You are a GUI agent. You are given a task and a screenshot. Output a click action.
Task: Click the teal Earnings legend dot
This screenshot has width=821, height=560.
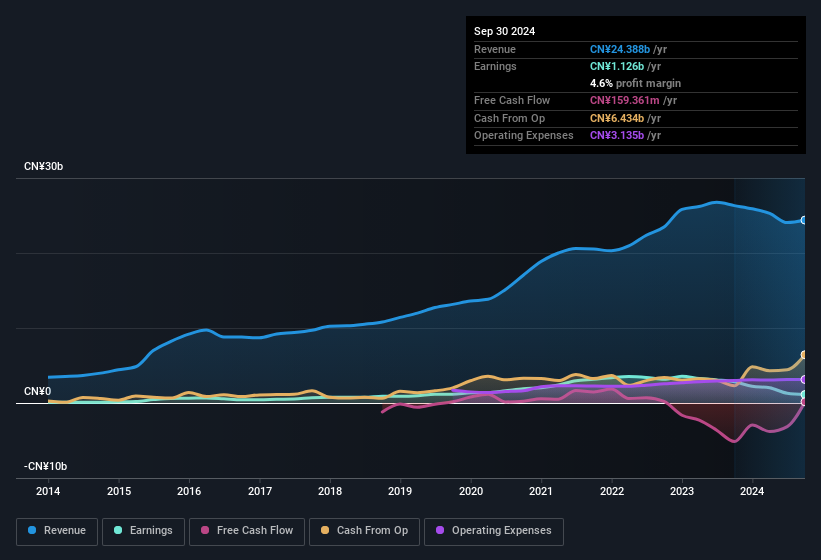pos(119,530)
